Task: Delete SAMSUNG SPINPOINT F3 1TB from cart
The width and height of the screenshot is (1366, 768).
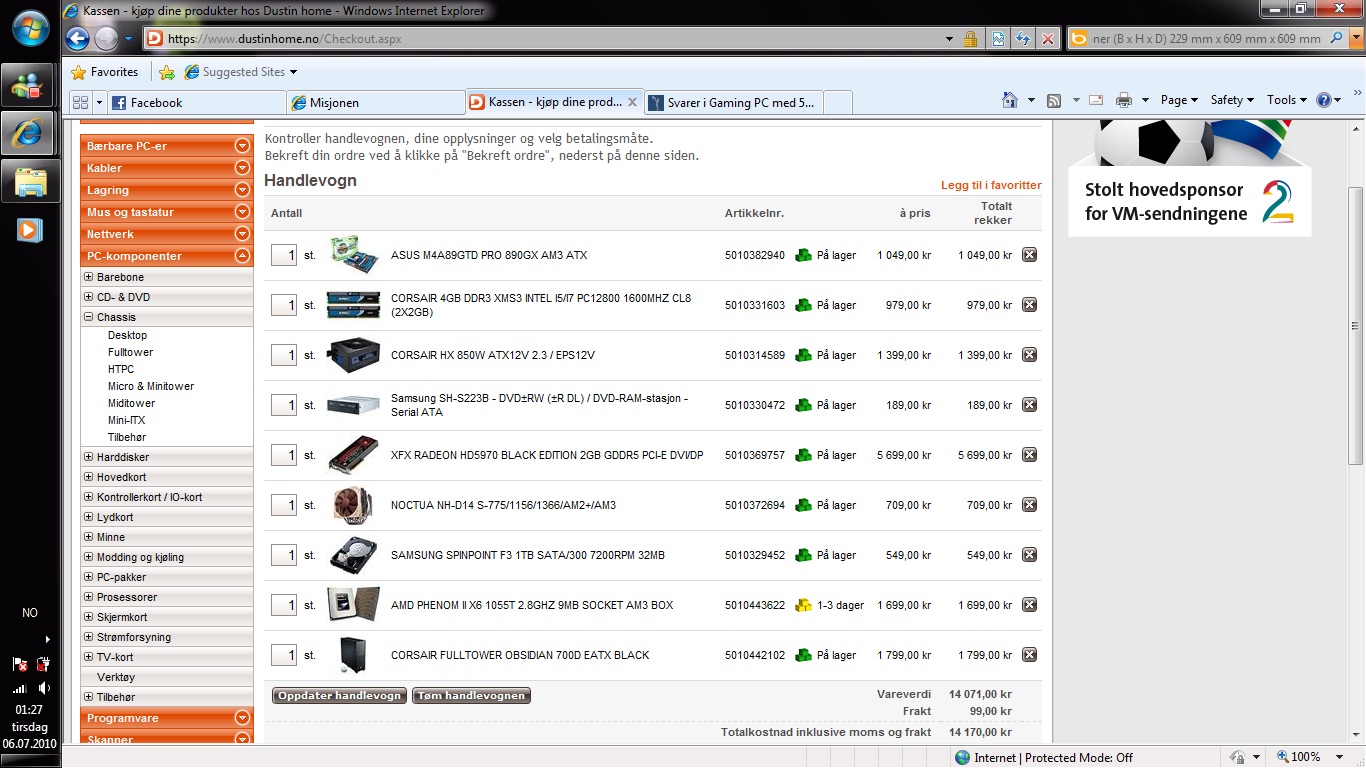Action: tap(1029, 555)
